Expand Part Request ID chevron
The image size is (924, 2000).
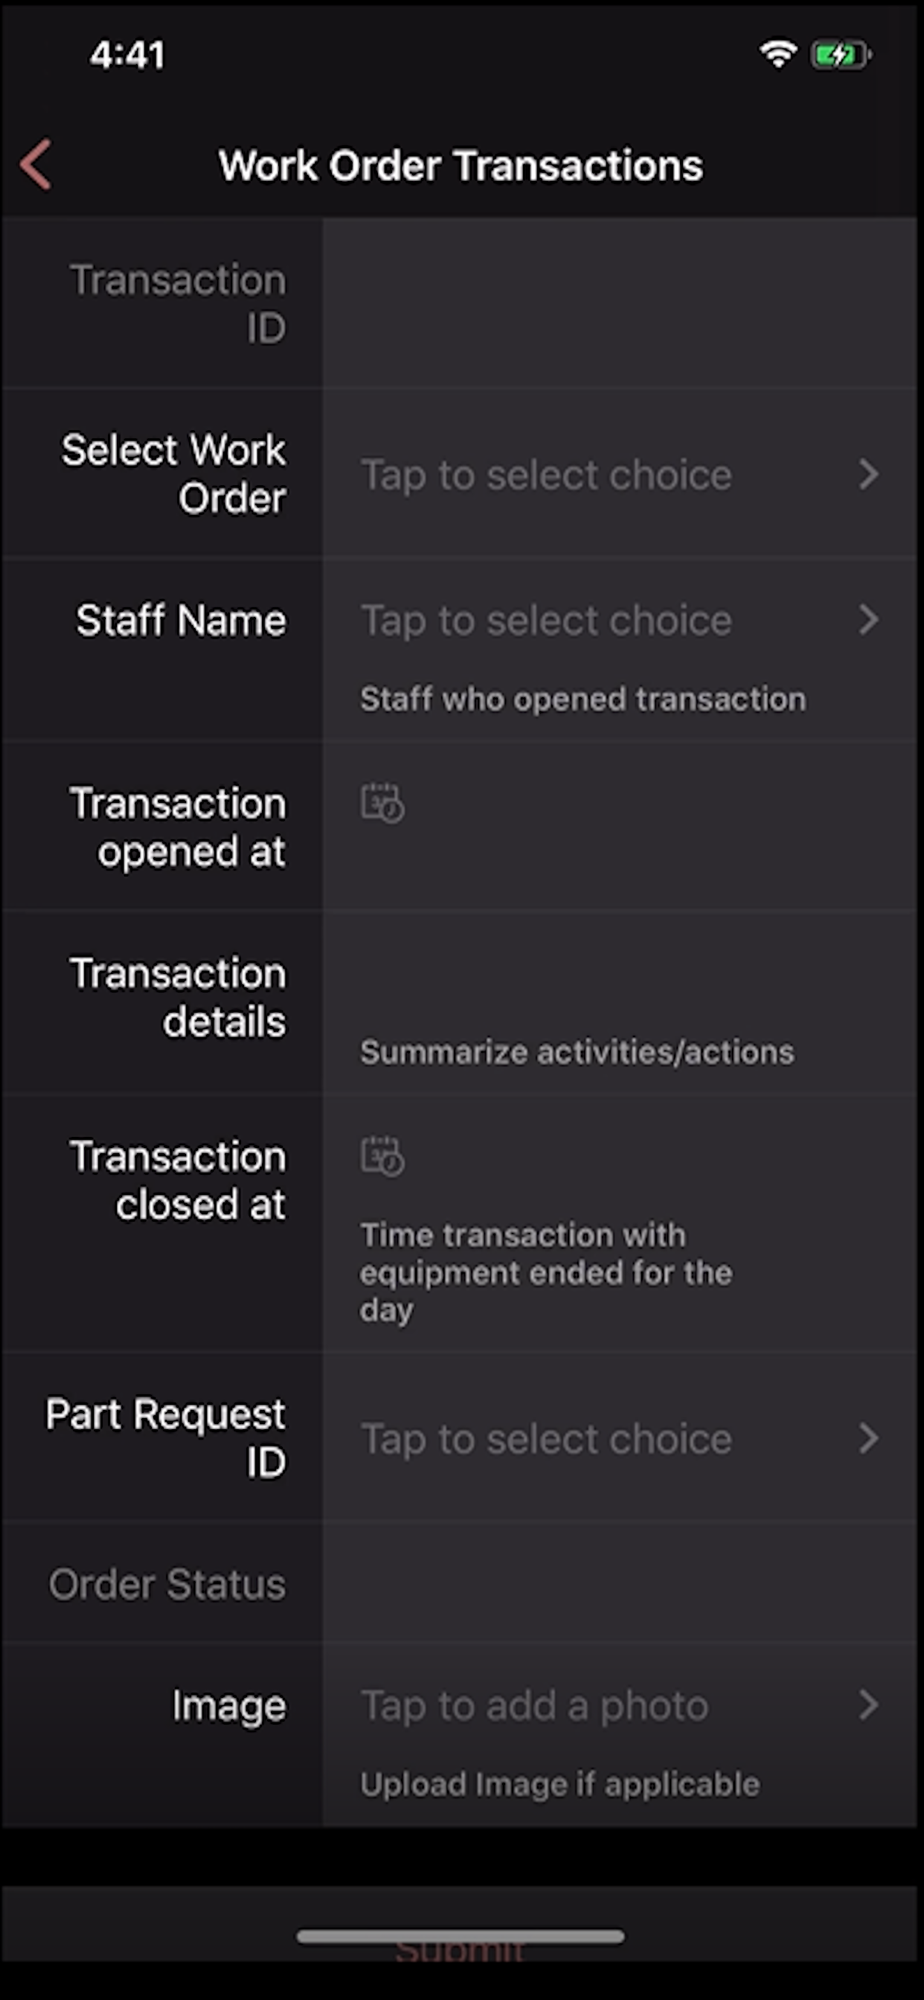pos(868,1439)
